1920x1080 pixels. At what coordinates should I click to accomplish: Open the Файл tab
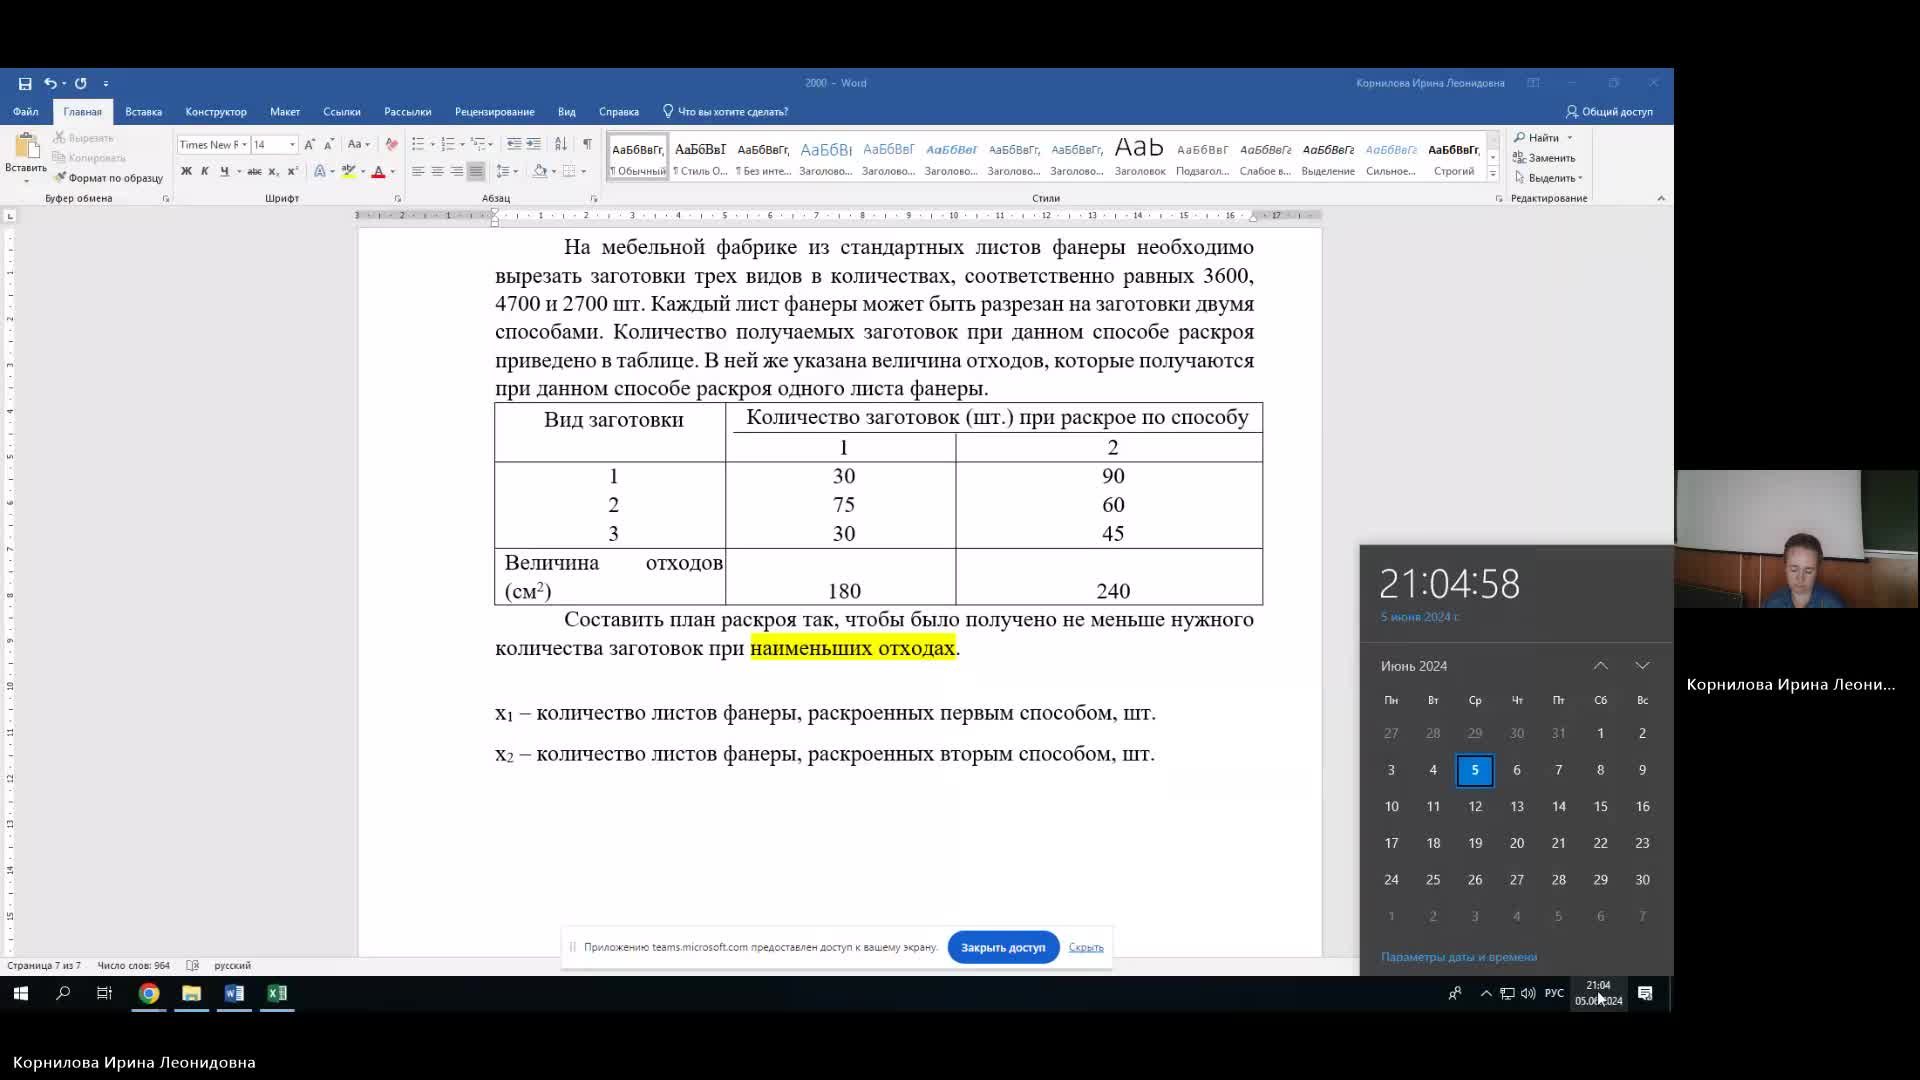pos(26,112)
